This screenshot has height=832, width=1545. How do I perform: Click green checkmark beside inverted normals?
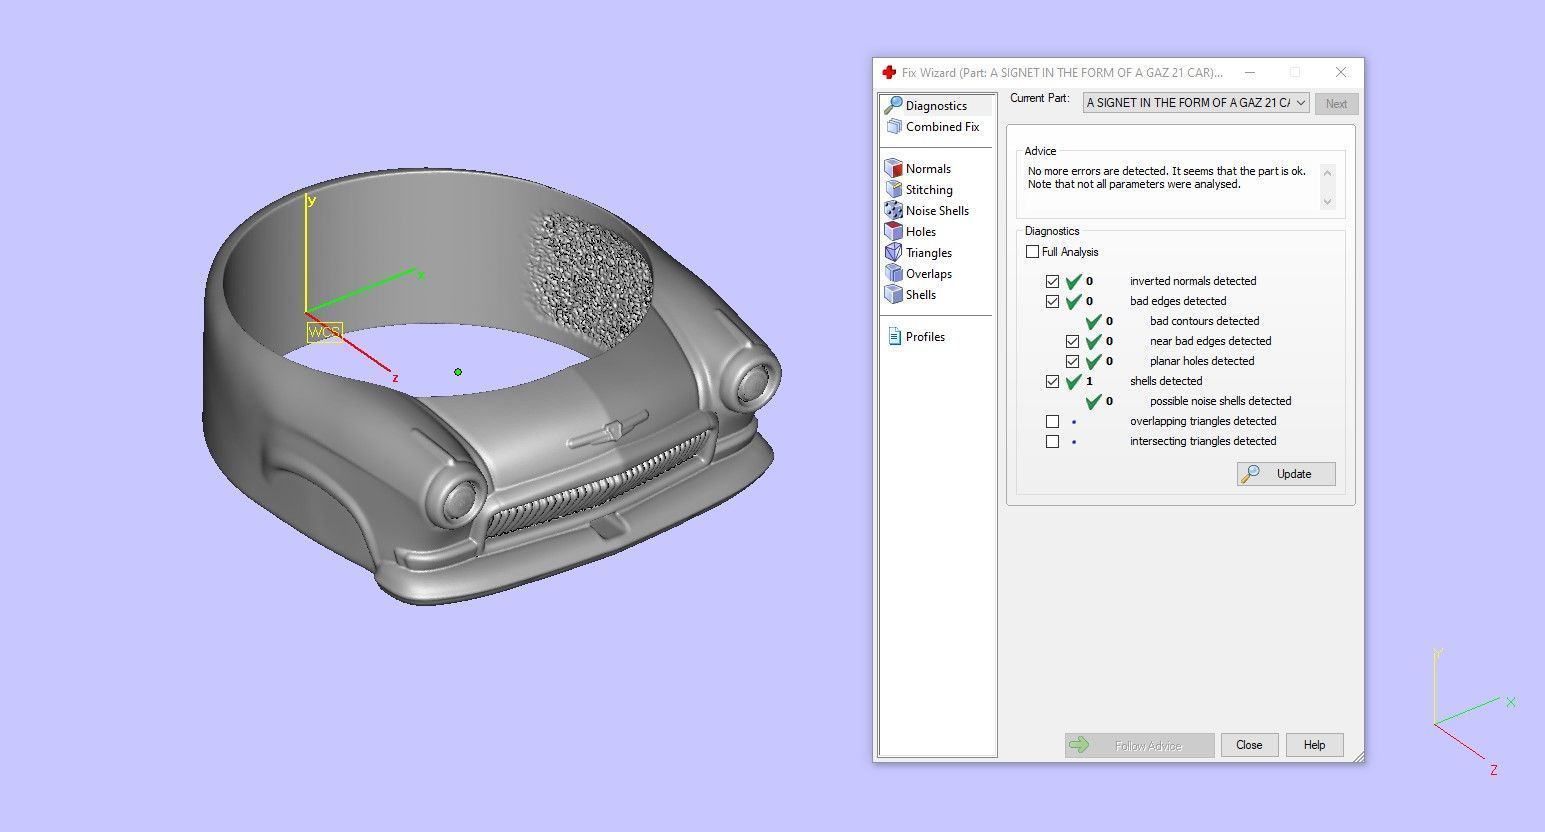coord(1074,281)
